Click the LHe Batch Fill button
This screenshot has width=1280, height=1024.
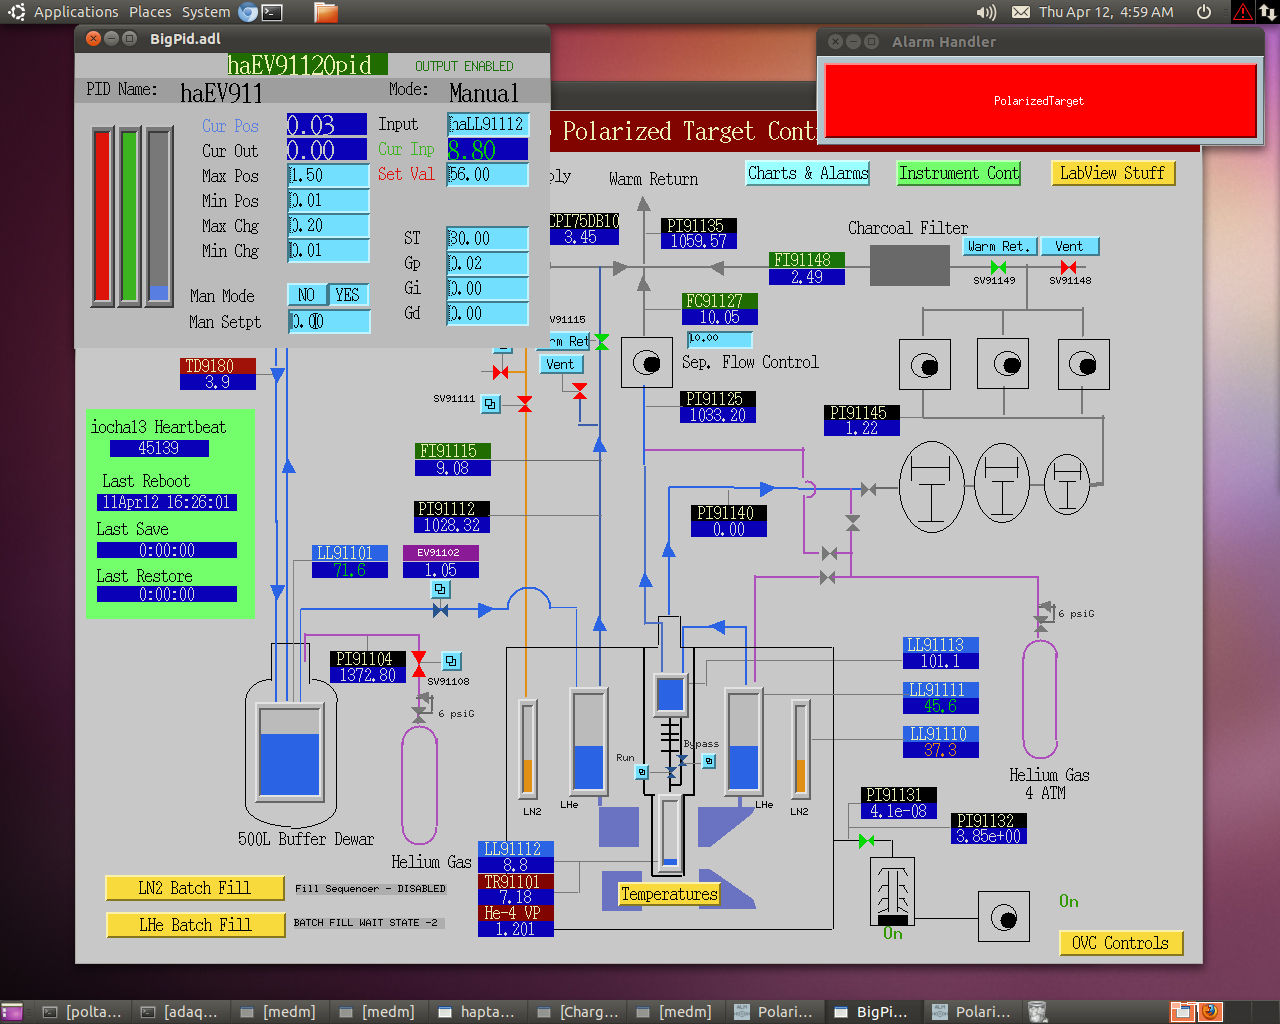click(195, 925)
